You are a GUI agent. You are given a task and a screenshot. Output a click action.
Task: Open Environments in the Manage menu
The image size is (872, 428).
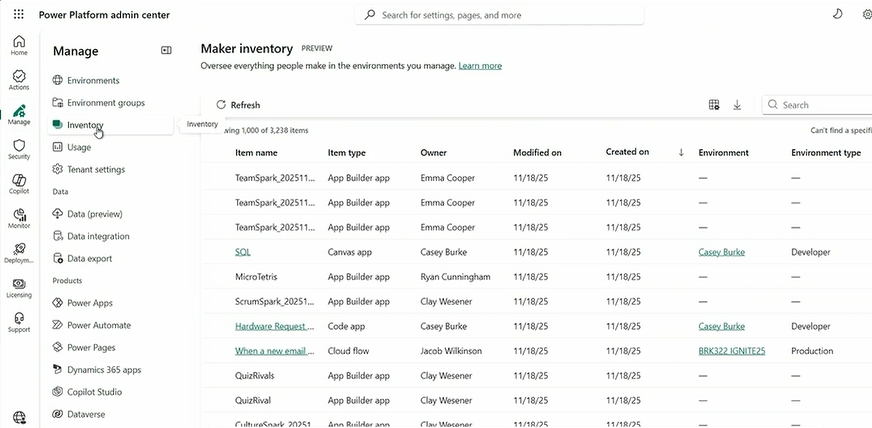click(x=93, y=81)
